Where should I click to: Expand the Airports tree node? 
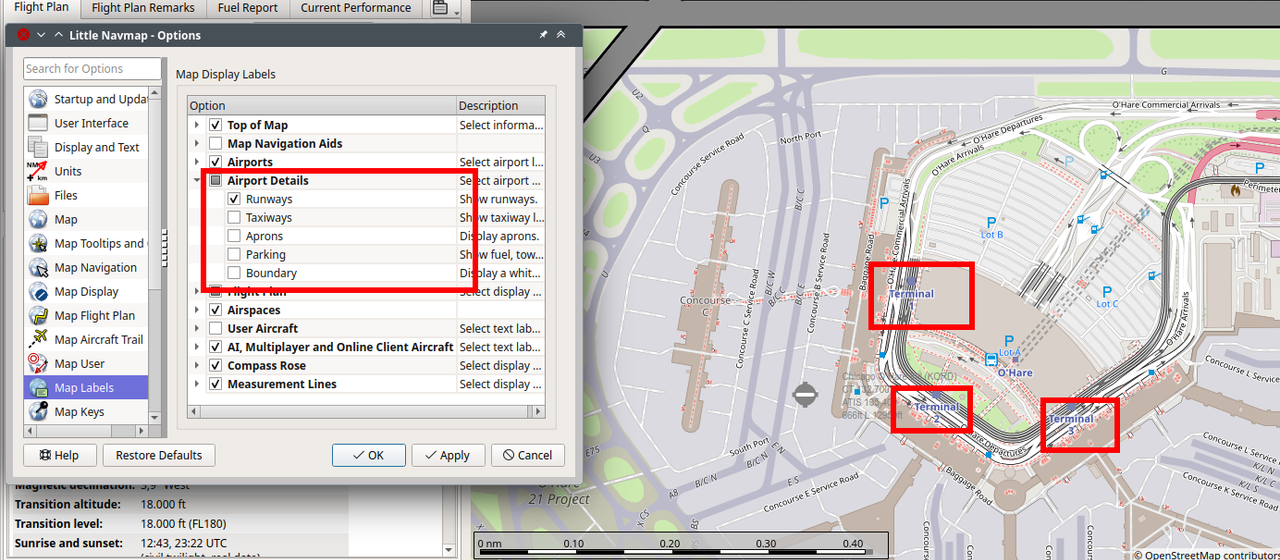coord(196,162)
